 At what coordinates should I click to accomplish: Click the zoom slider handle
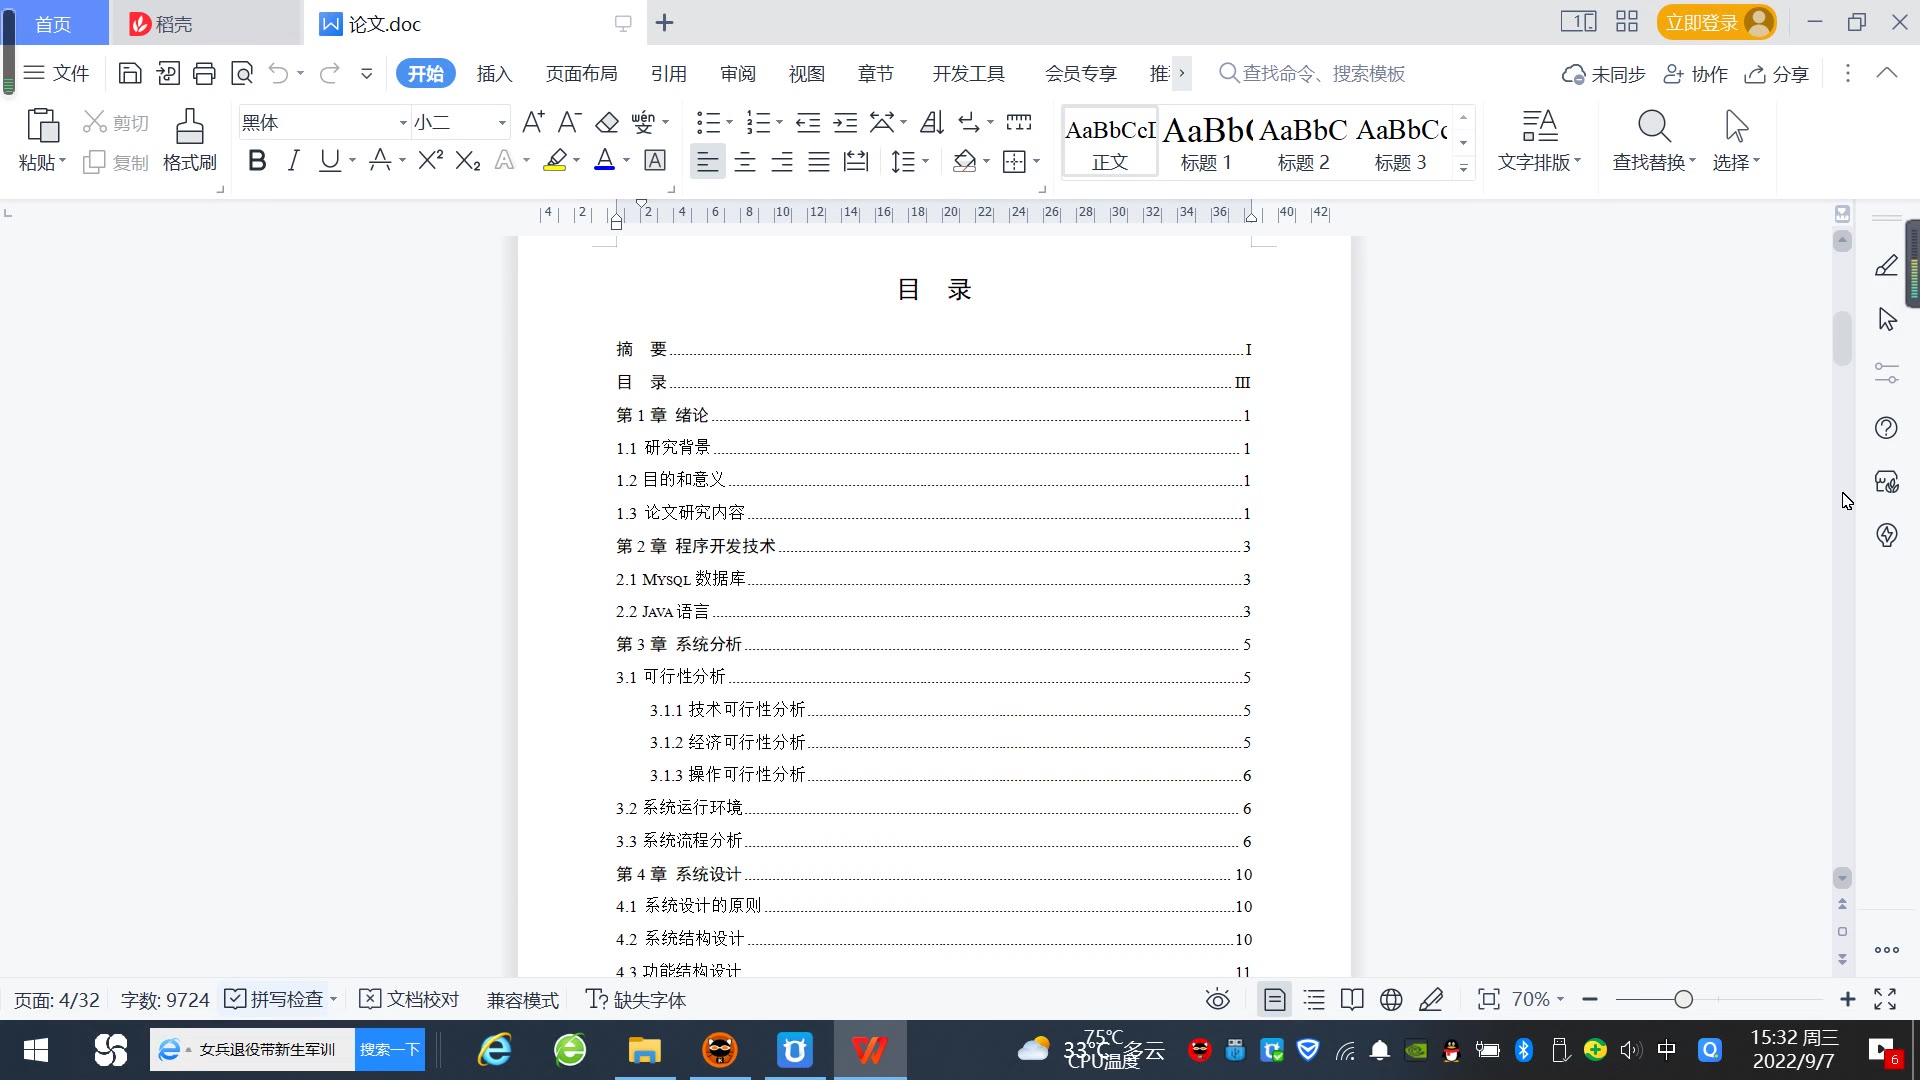coord(1683,999)
